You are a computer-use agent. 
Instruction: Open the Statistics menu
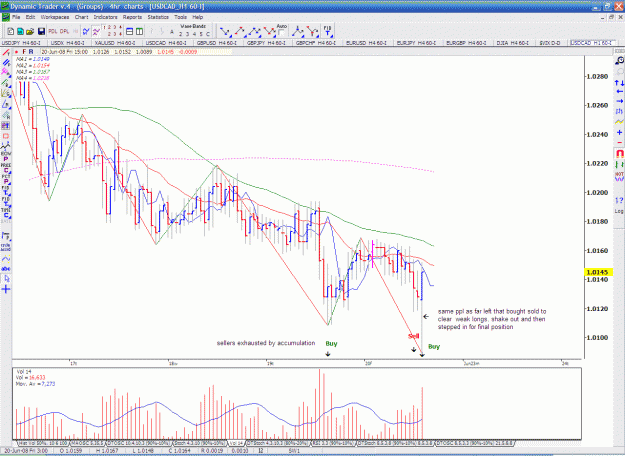click(158, 17)
